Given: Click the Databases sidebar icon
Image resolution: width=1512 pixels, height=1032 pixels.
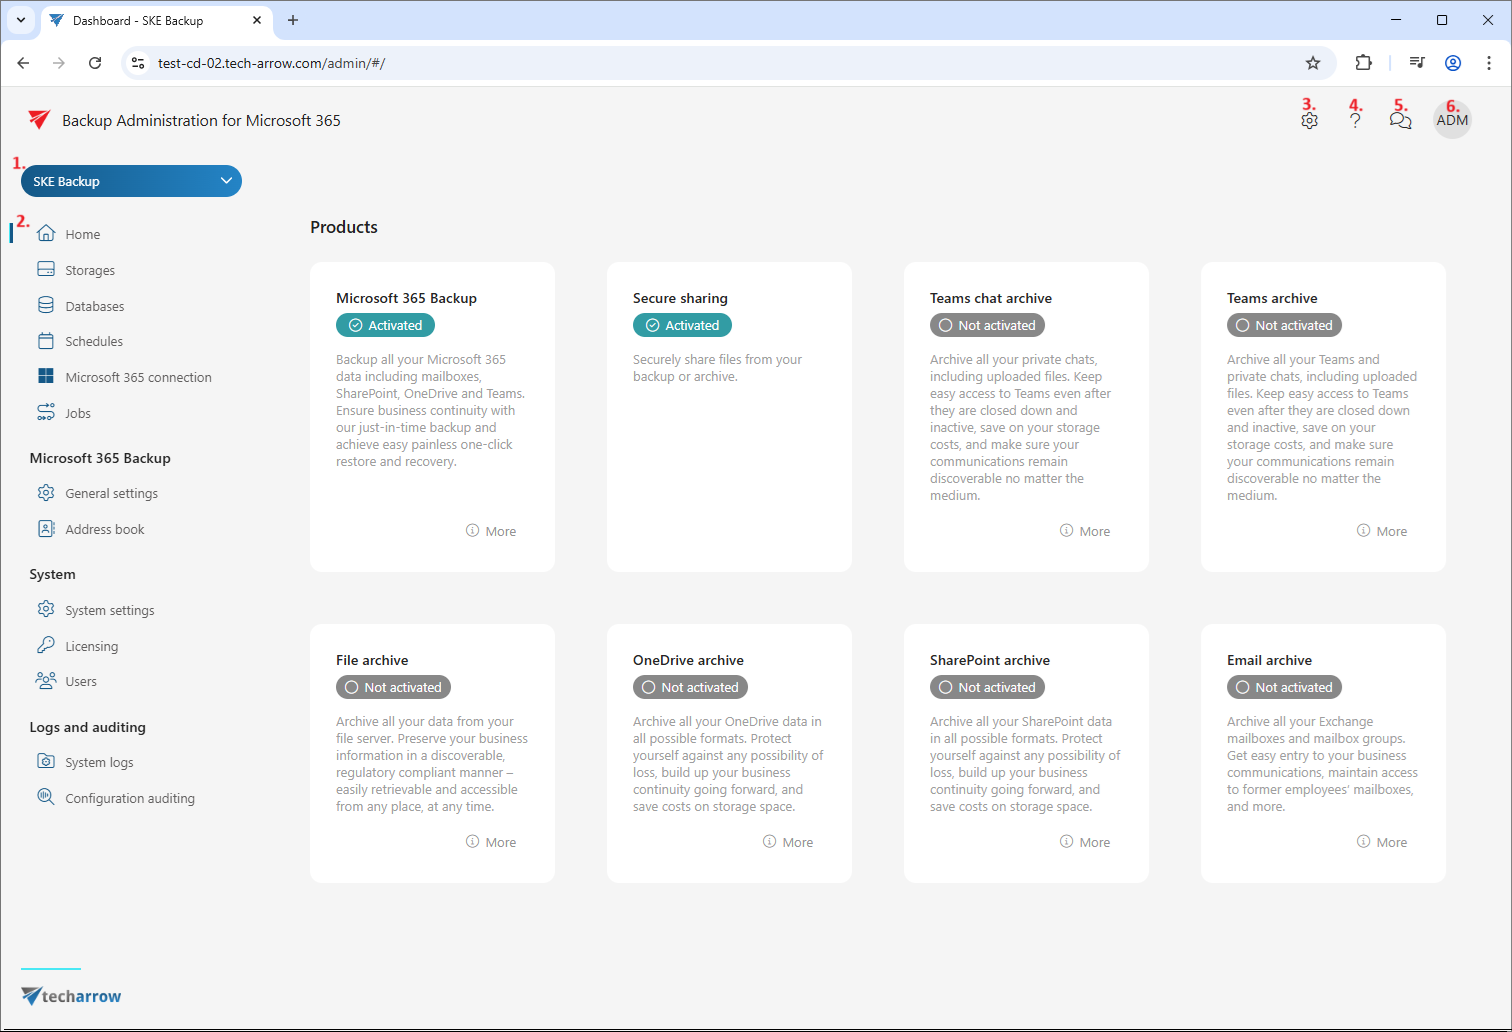Looking at the screenshot, I should pyautogui.click(x=46, y=306).
